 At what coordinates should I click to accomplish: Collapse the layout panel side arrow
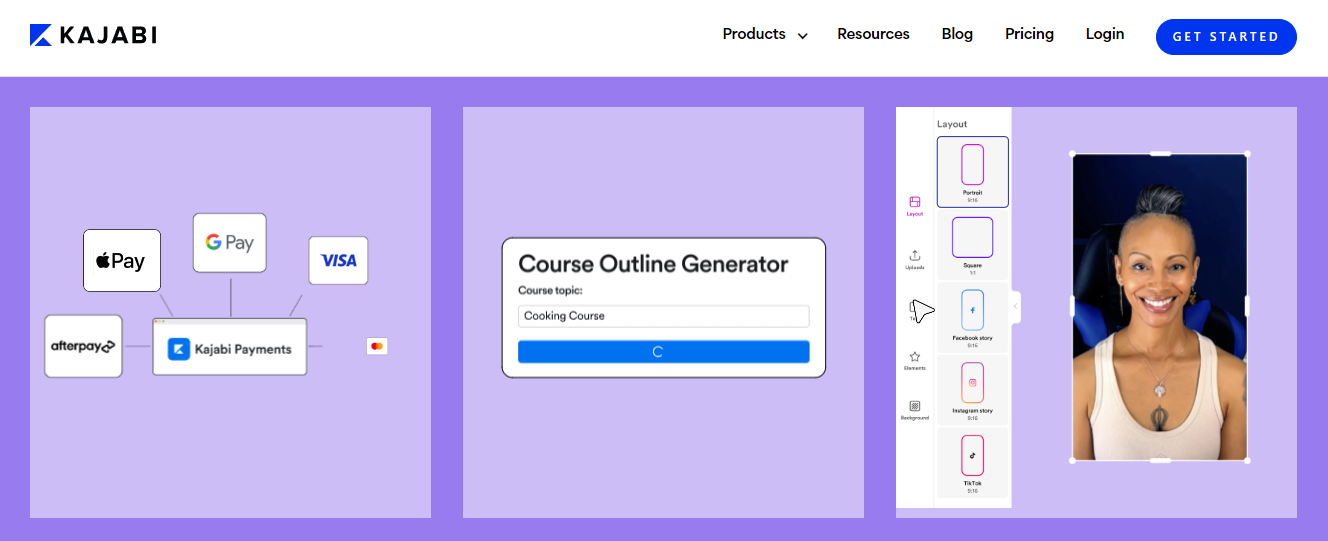point(1016,306)
